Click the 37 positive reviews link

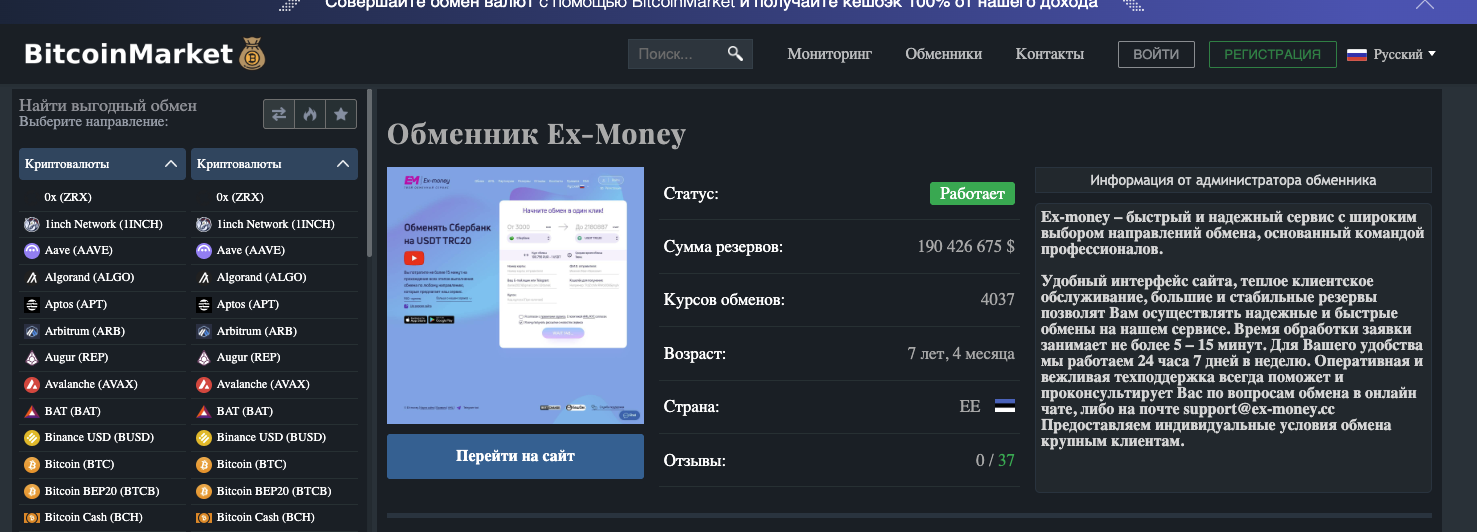click(x=1006, y=461)
